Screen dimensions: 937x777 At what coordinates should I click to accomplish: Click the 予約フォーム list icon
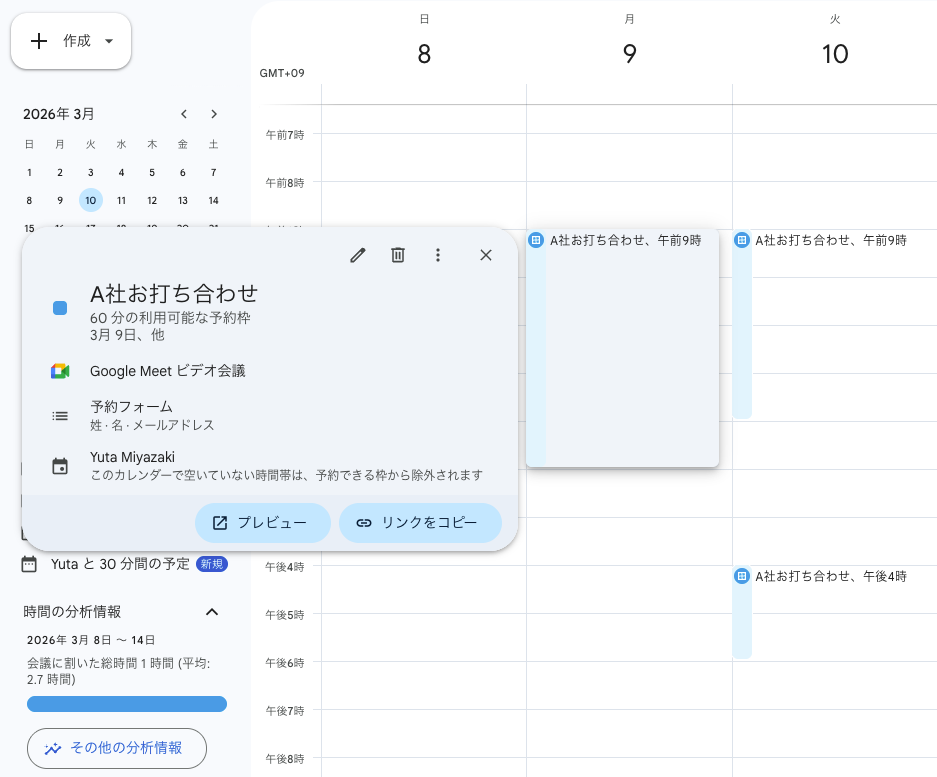coord(60,415)
